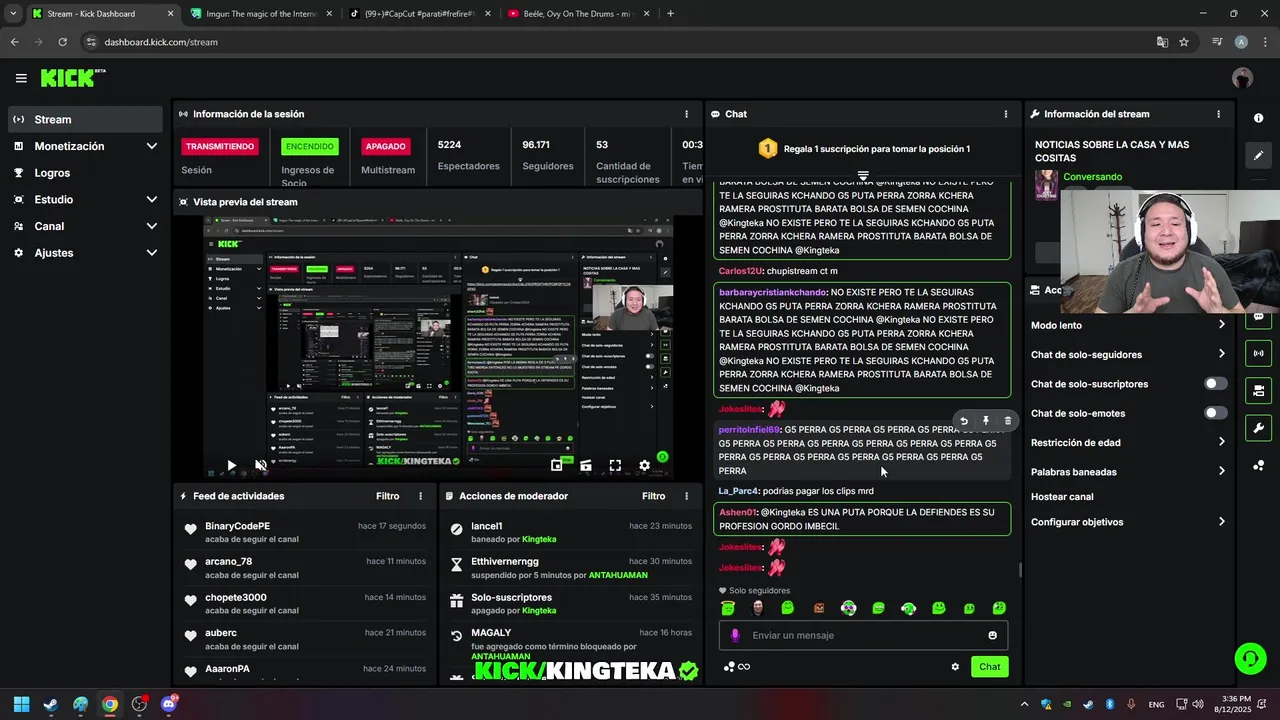Click the broadcast signal icon in right rail

1258,353
